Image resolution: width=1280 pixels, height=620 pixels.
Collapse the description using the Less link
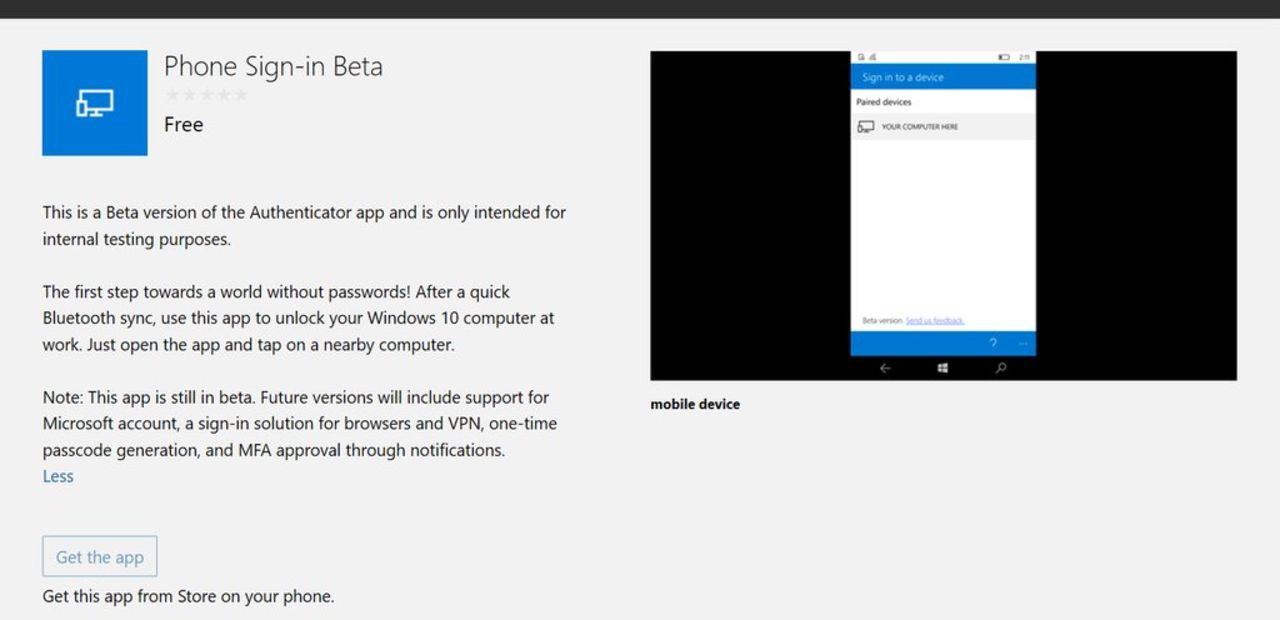[57, 476]
